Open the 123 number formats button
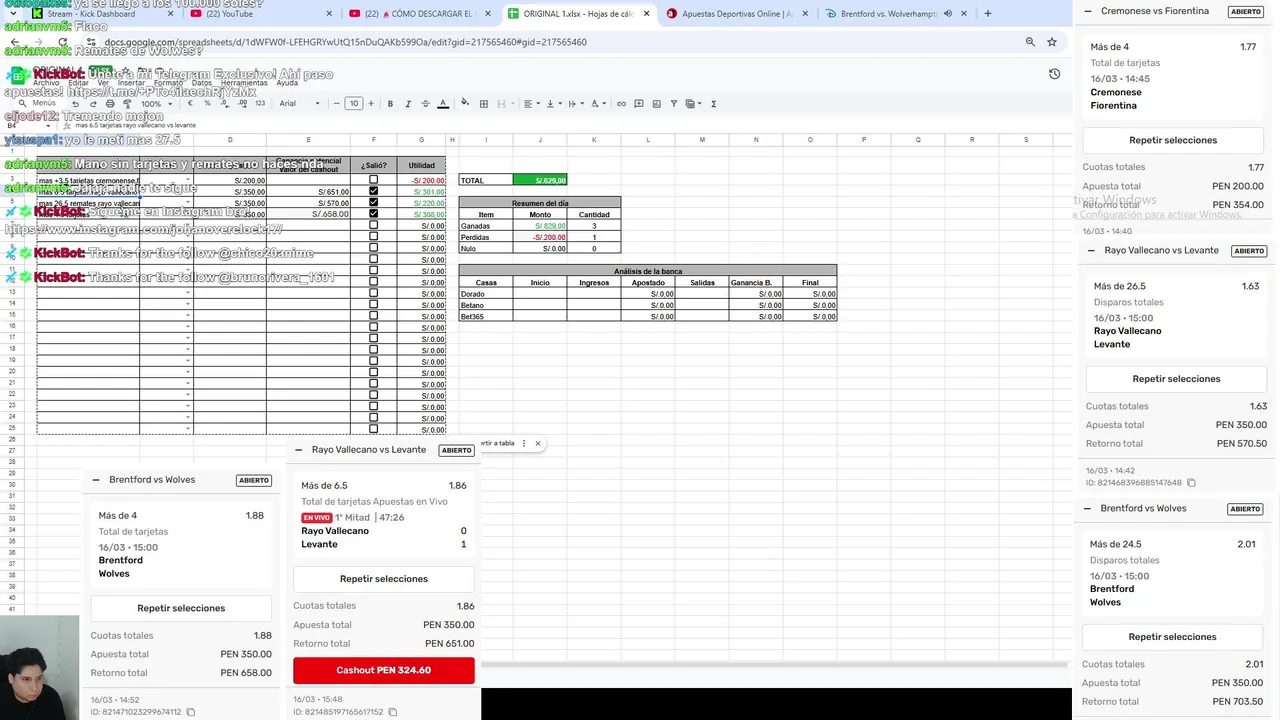 [260, 103]
